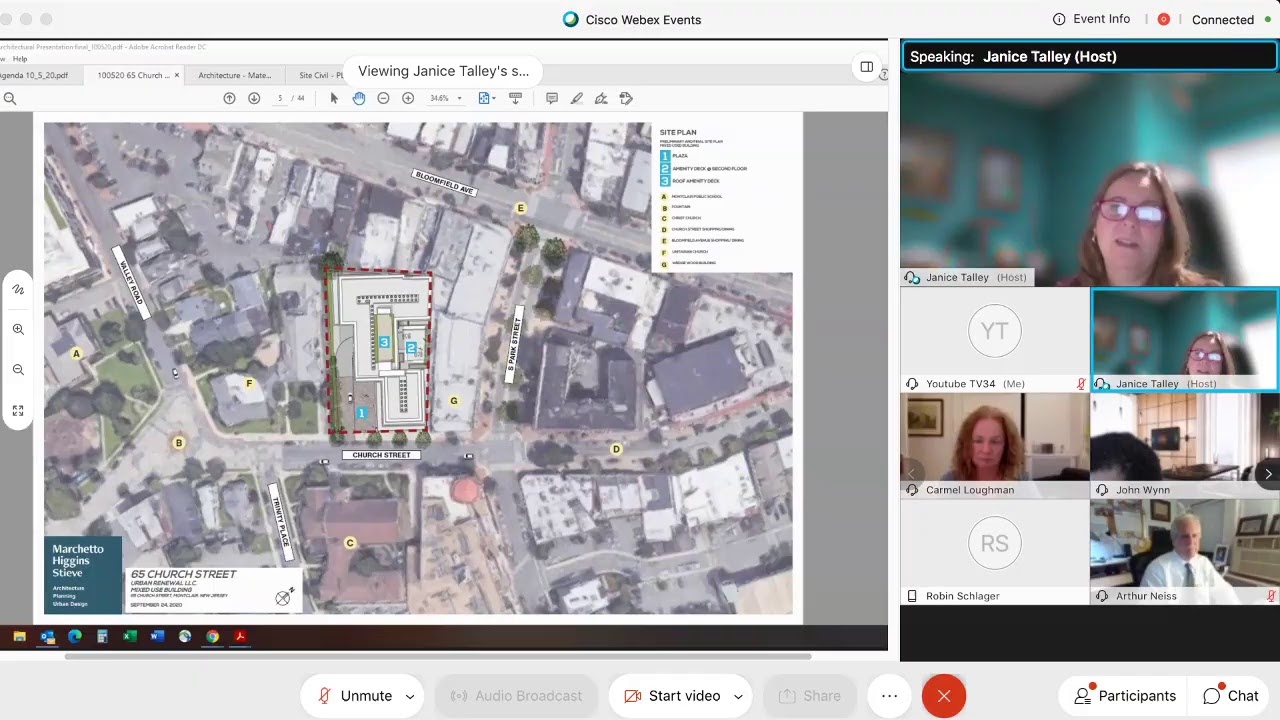Select the highlighter pen tool
This screenshot has height=720, width=1280.
(x=576, y=98)
